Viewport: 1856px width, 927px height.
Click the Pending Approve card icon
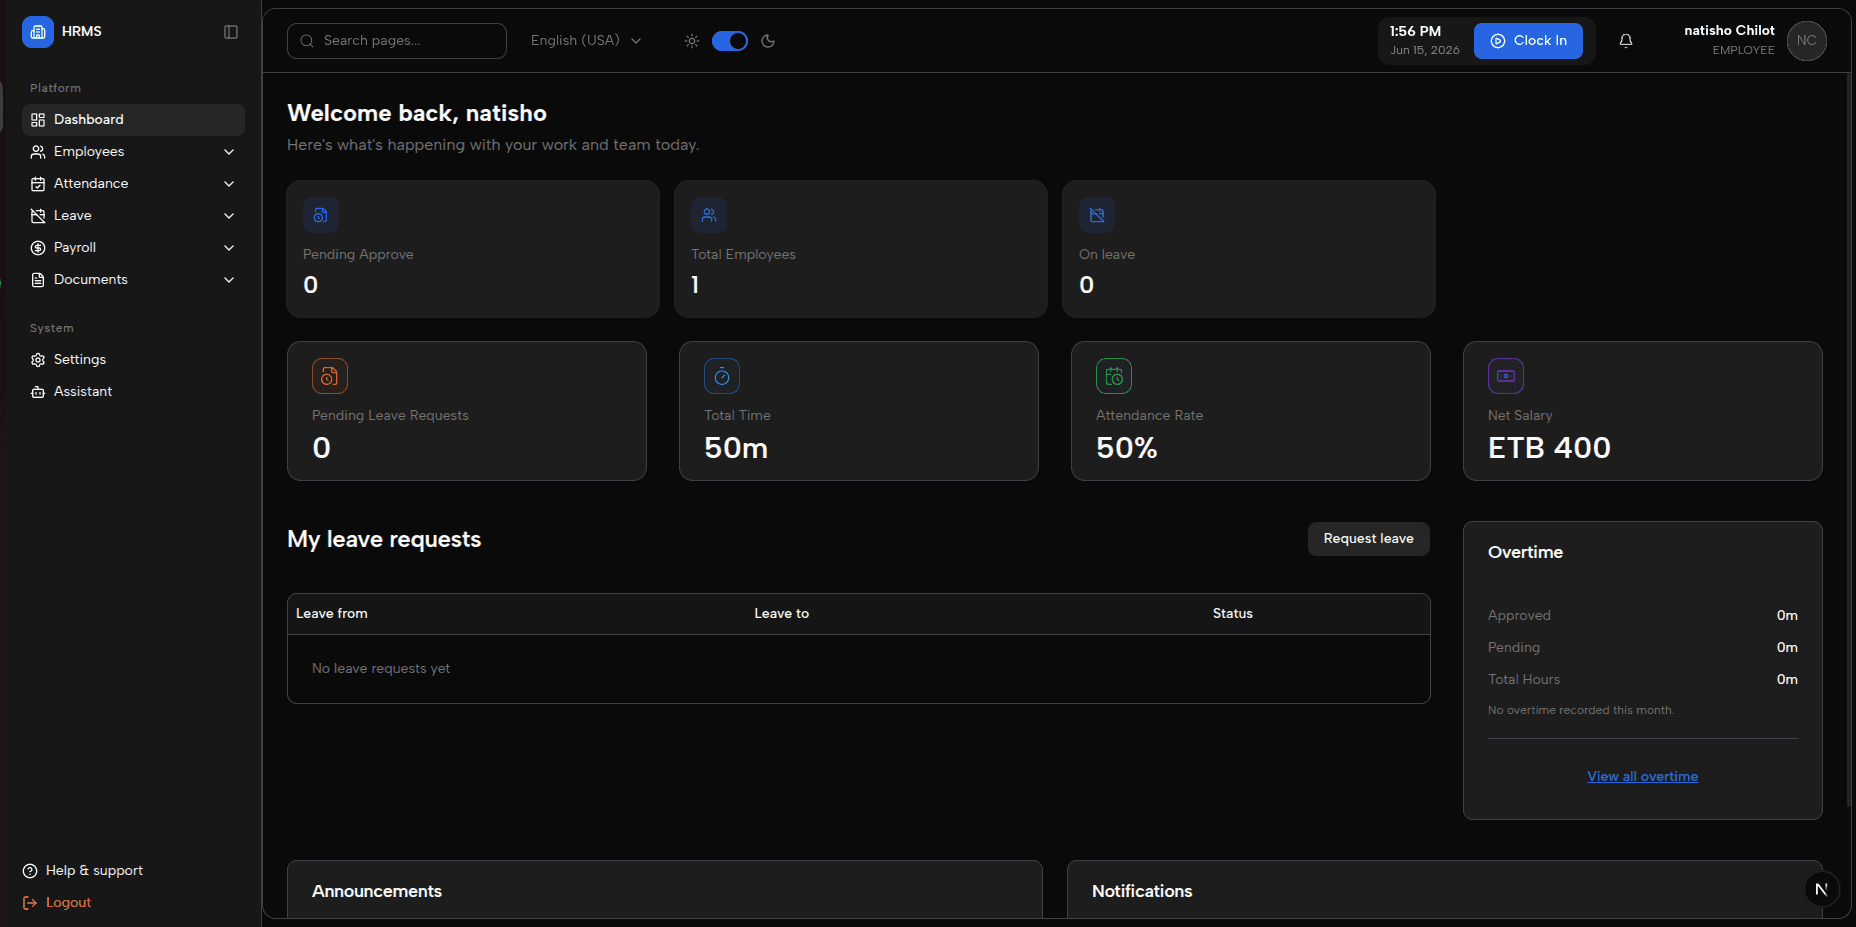click(321, 215)
